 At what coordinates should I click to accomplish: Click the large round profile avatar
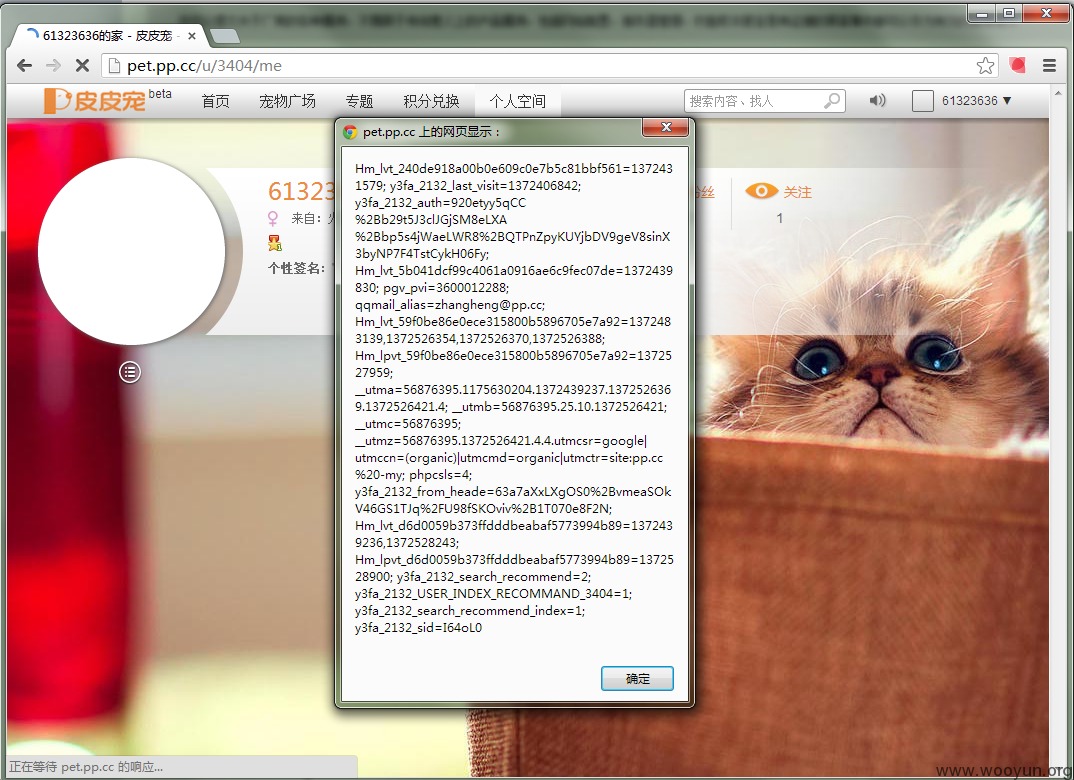[x=132, y=251]
